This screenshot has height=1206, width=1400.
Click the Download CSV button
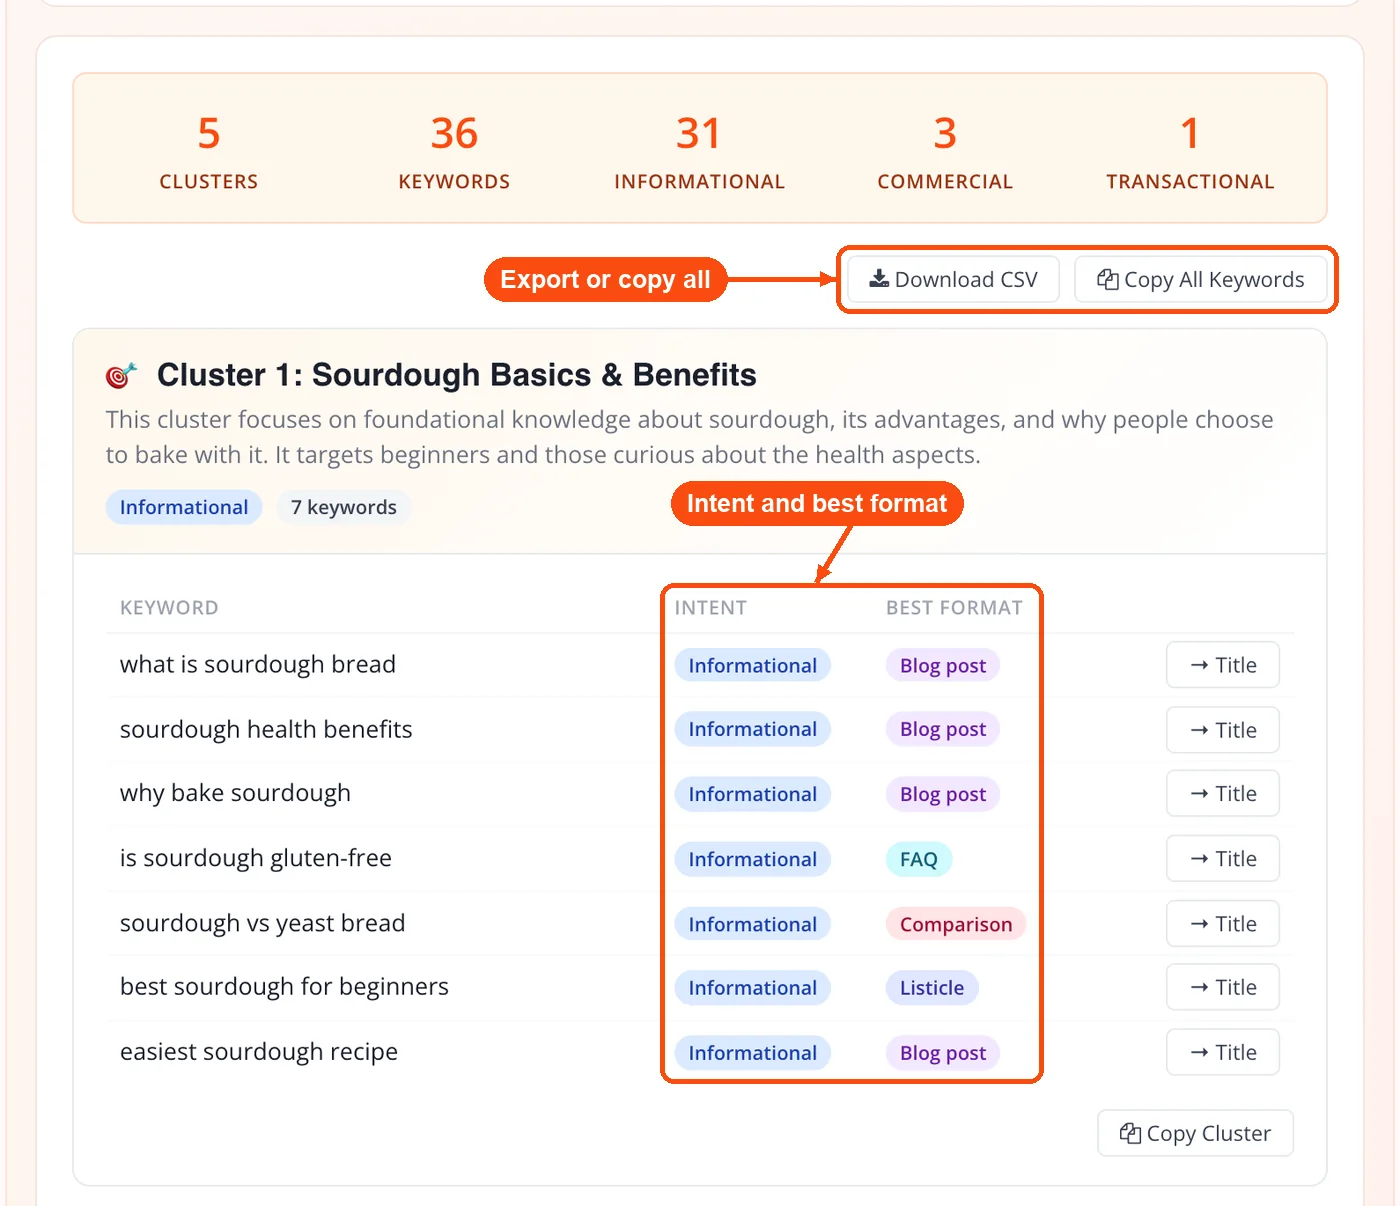pyautogui.click(x=953, y=279)
